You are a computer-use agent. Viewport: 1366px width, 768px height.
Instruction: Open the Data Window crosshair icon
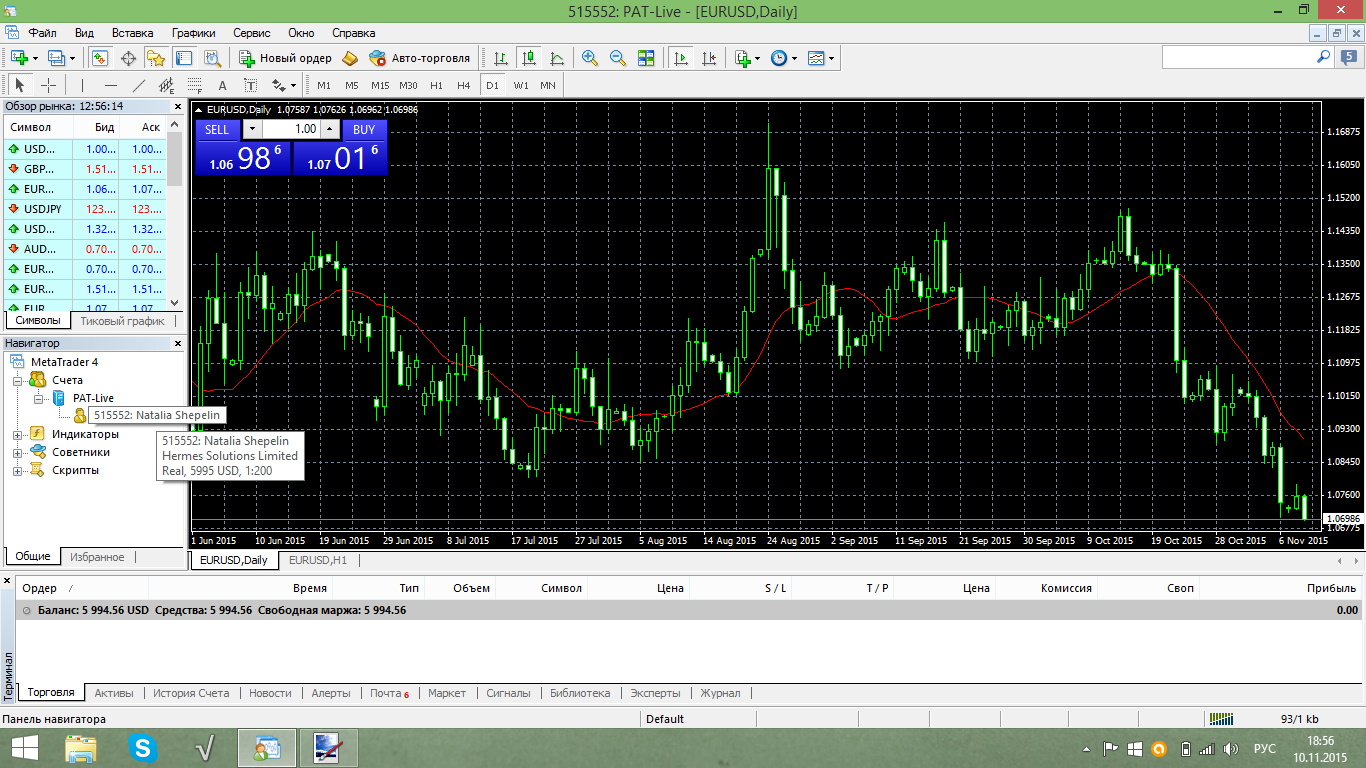click(x=128, y=58)
